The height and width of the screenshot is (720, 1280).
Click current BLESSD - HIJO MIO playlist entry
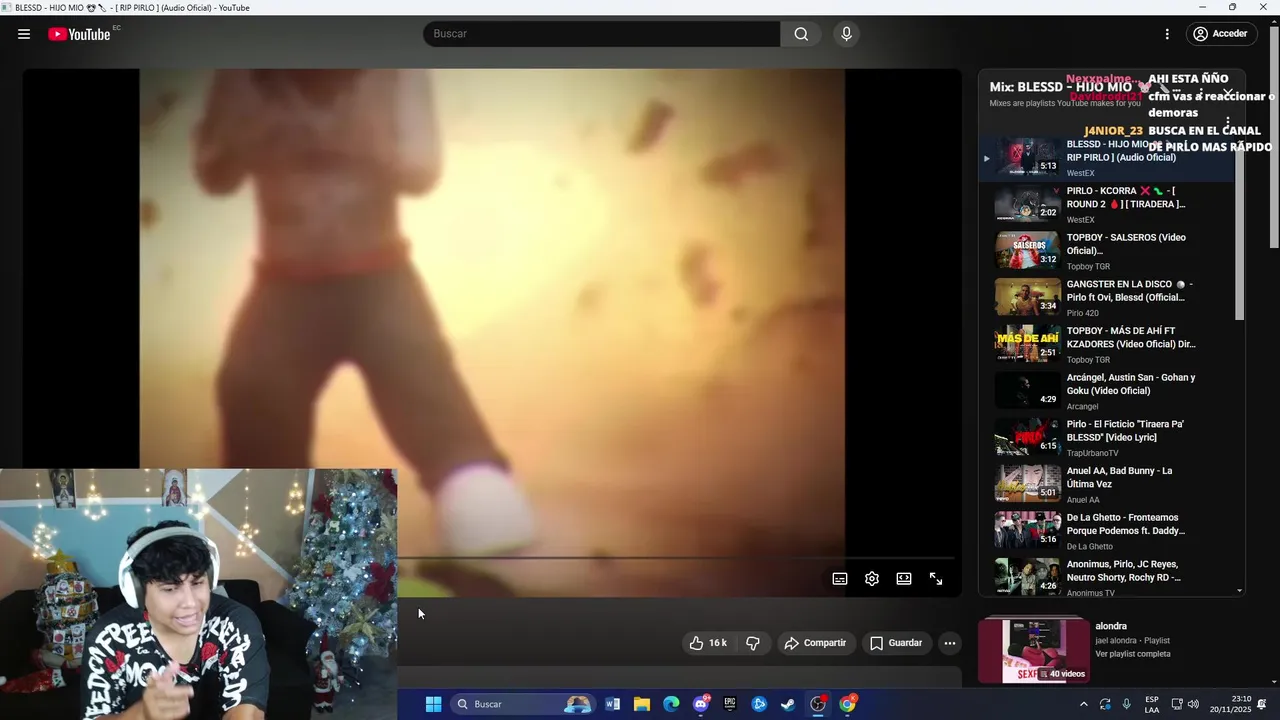coord(1105,158)
